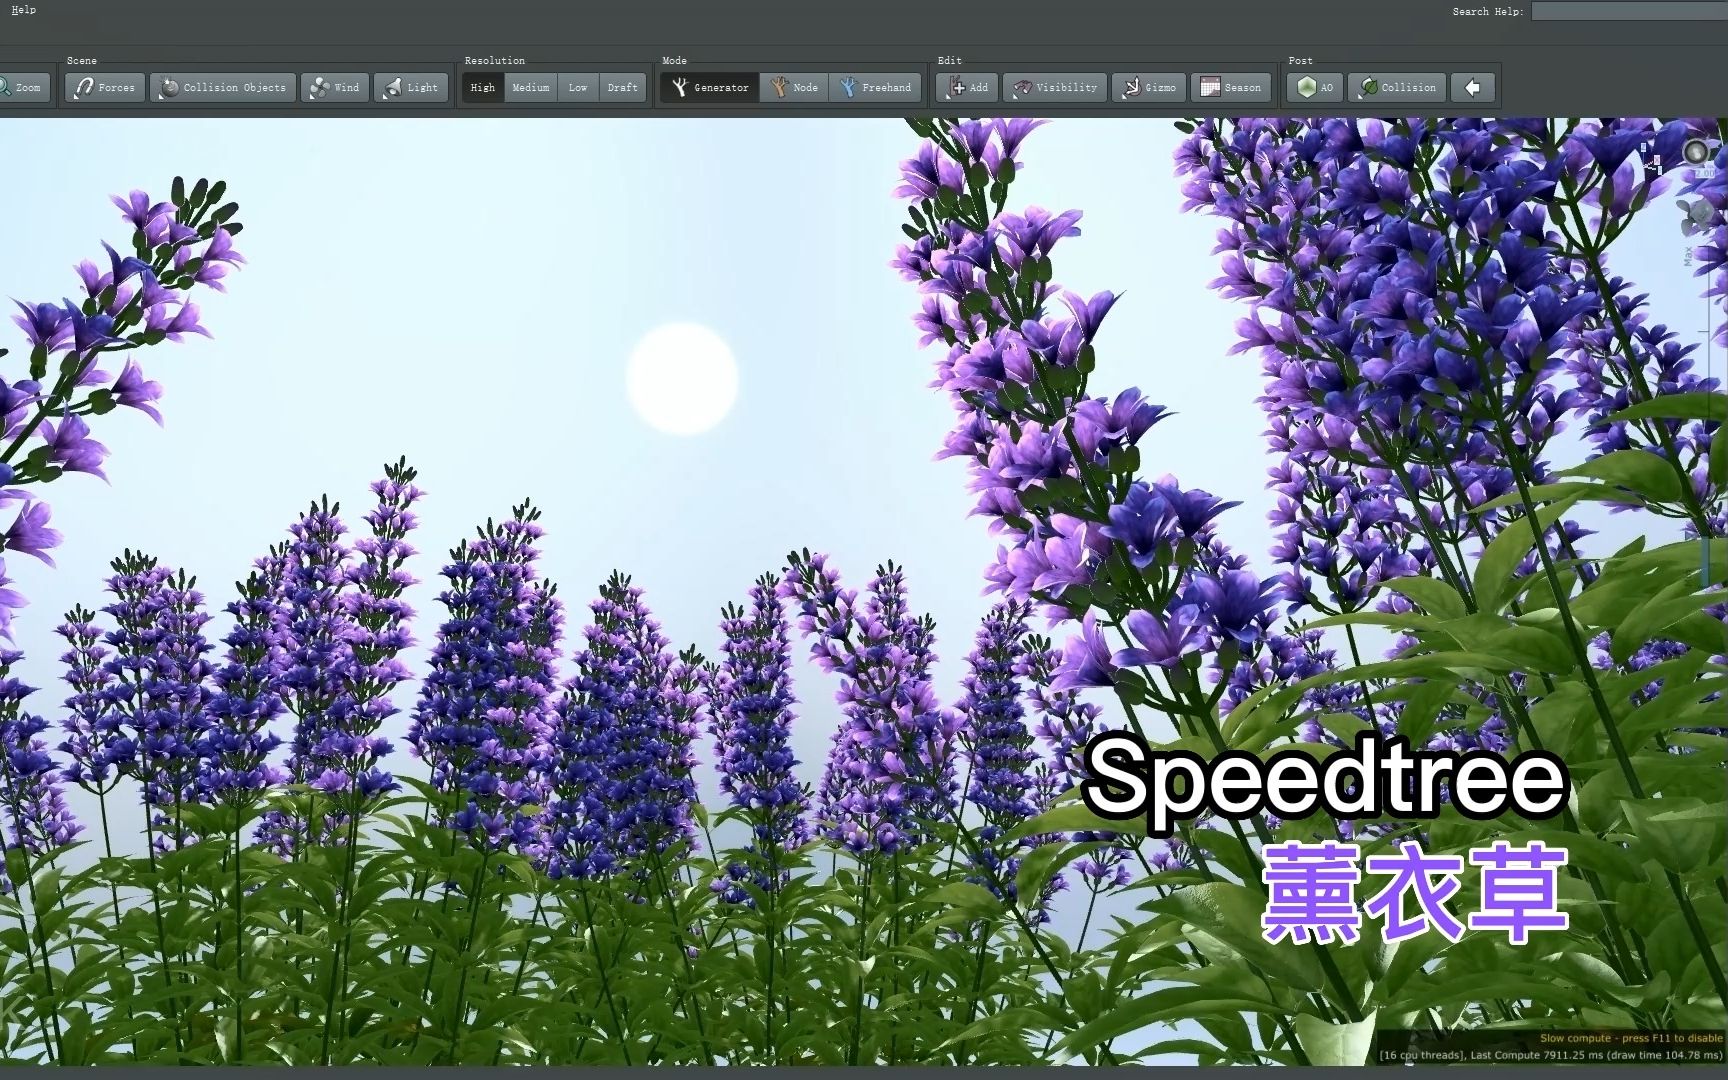Image resolution: width=1728 pixels, height=1080 pixels.
Task: Toggle the Light button in Scene toolbar
Action: 411,88
